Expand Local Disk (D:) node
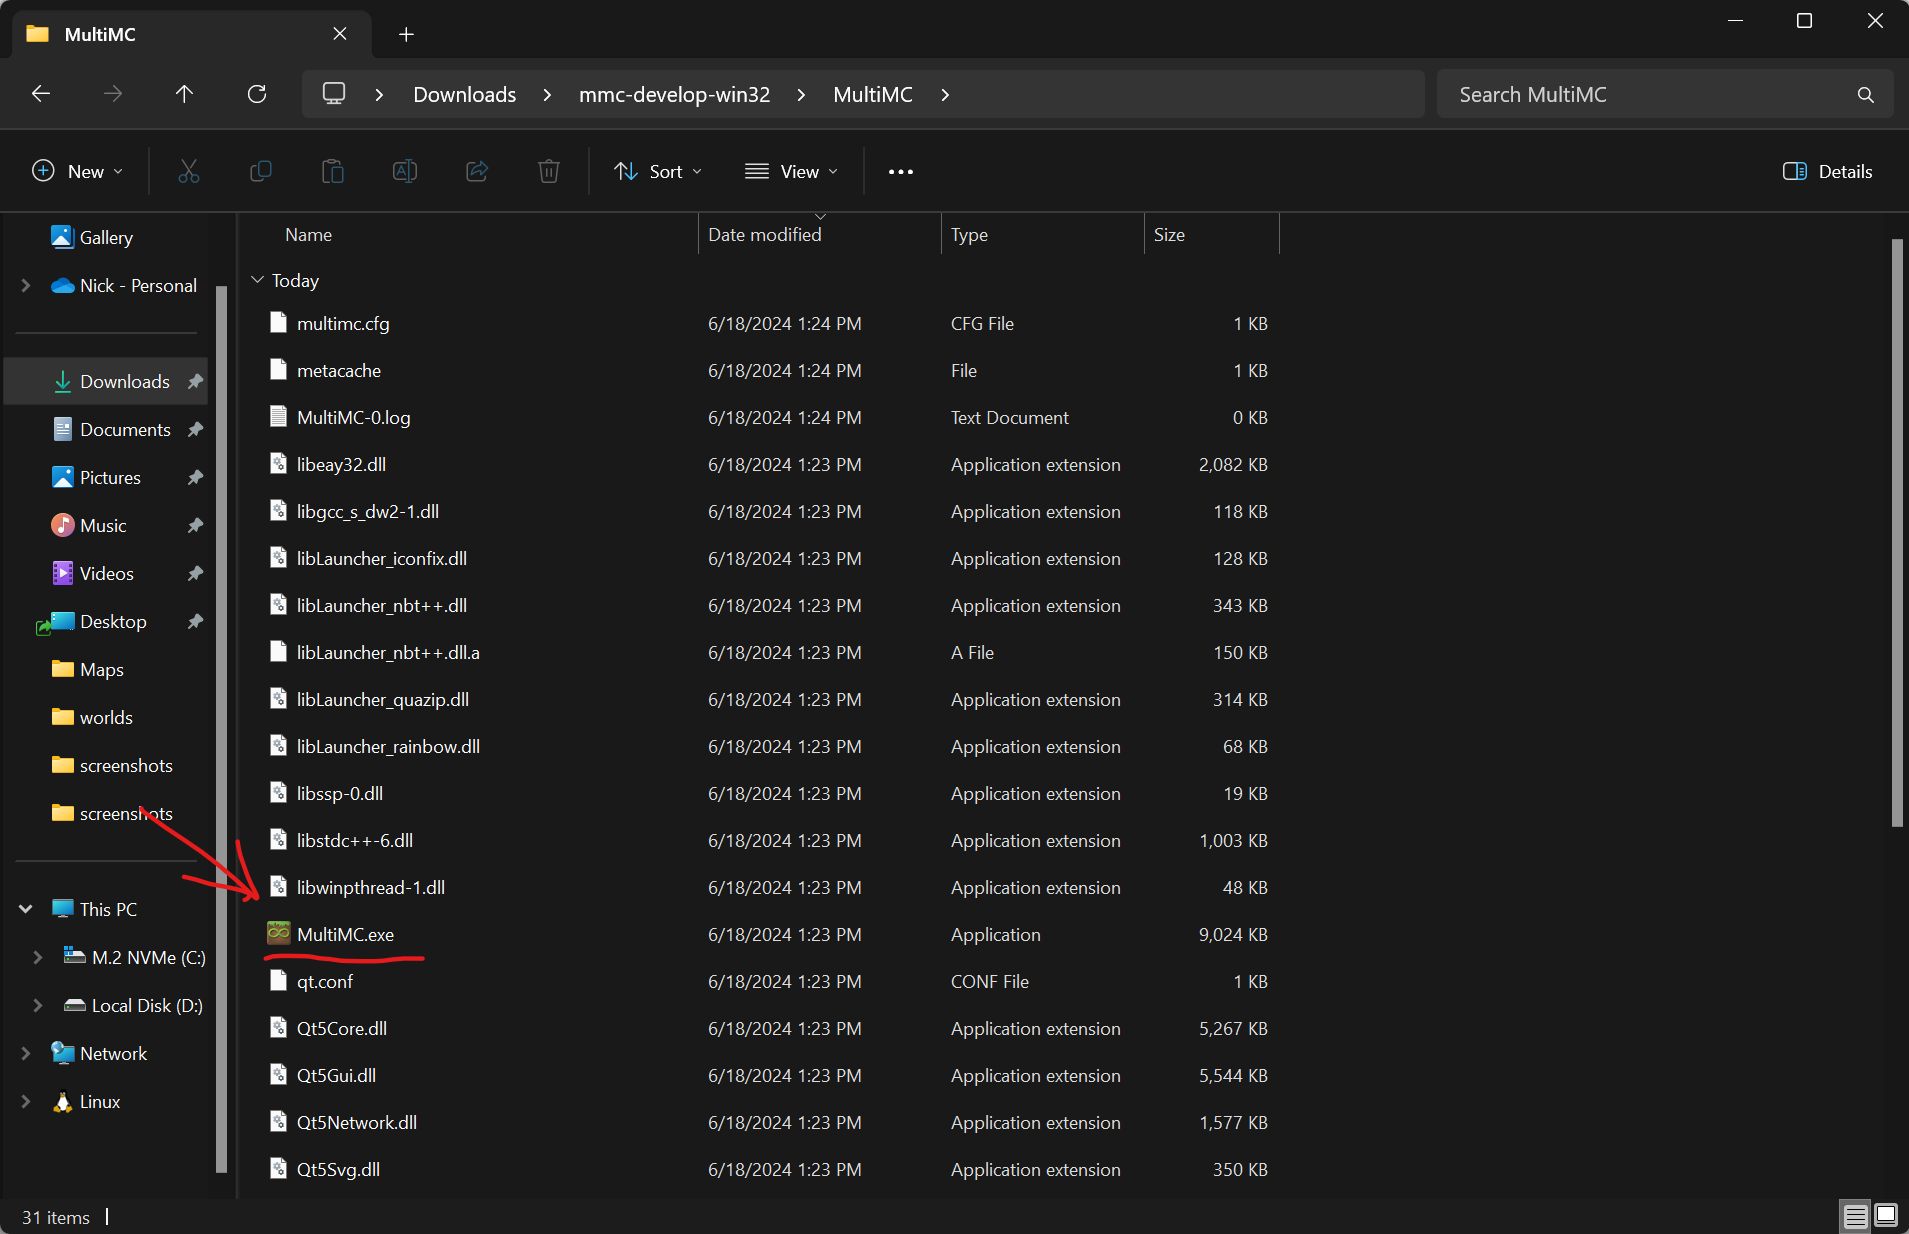Viewport: 1909px width, 1234px height. click(x=38, y=1005)
